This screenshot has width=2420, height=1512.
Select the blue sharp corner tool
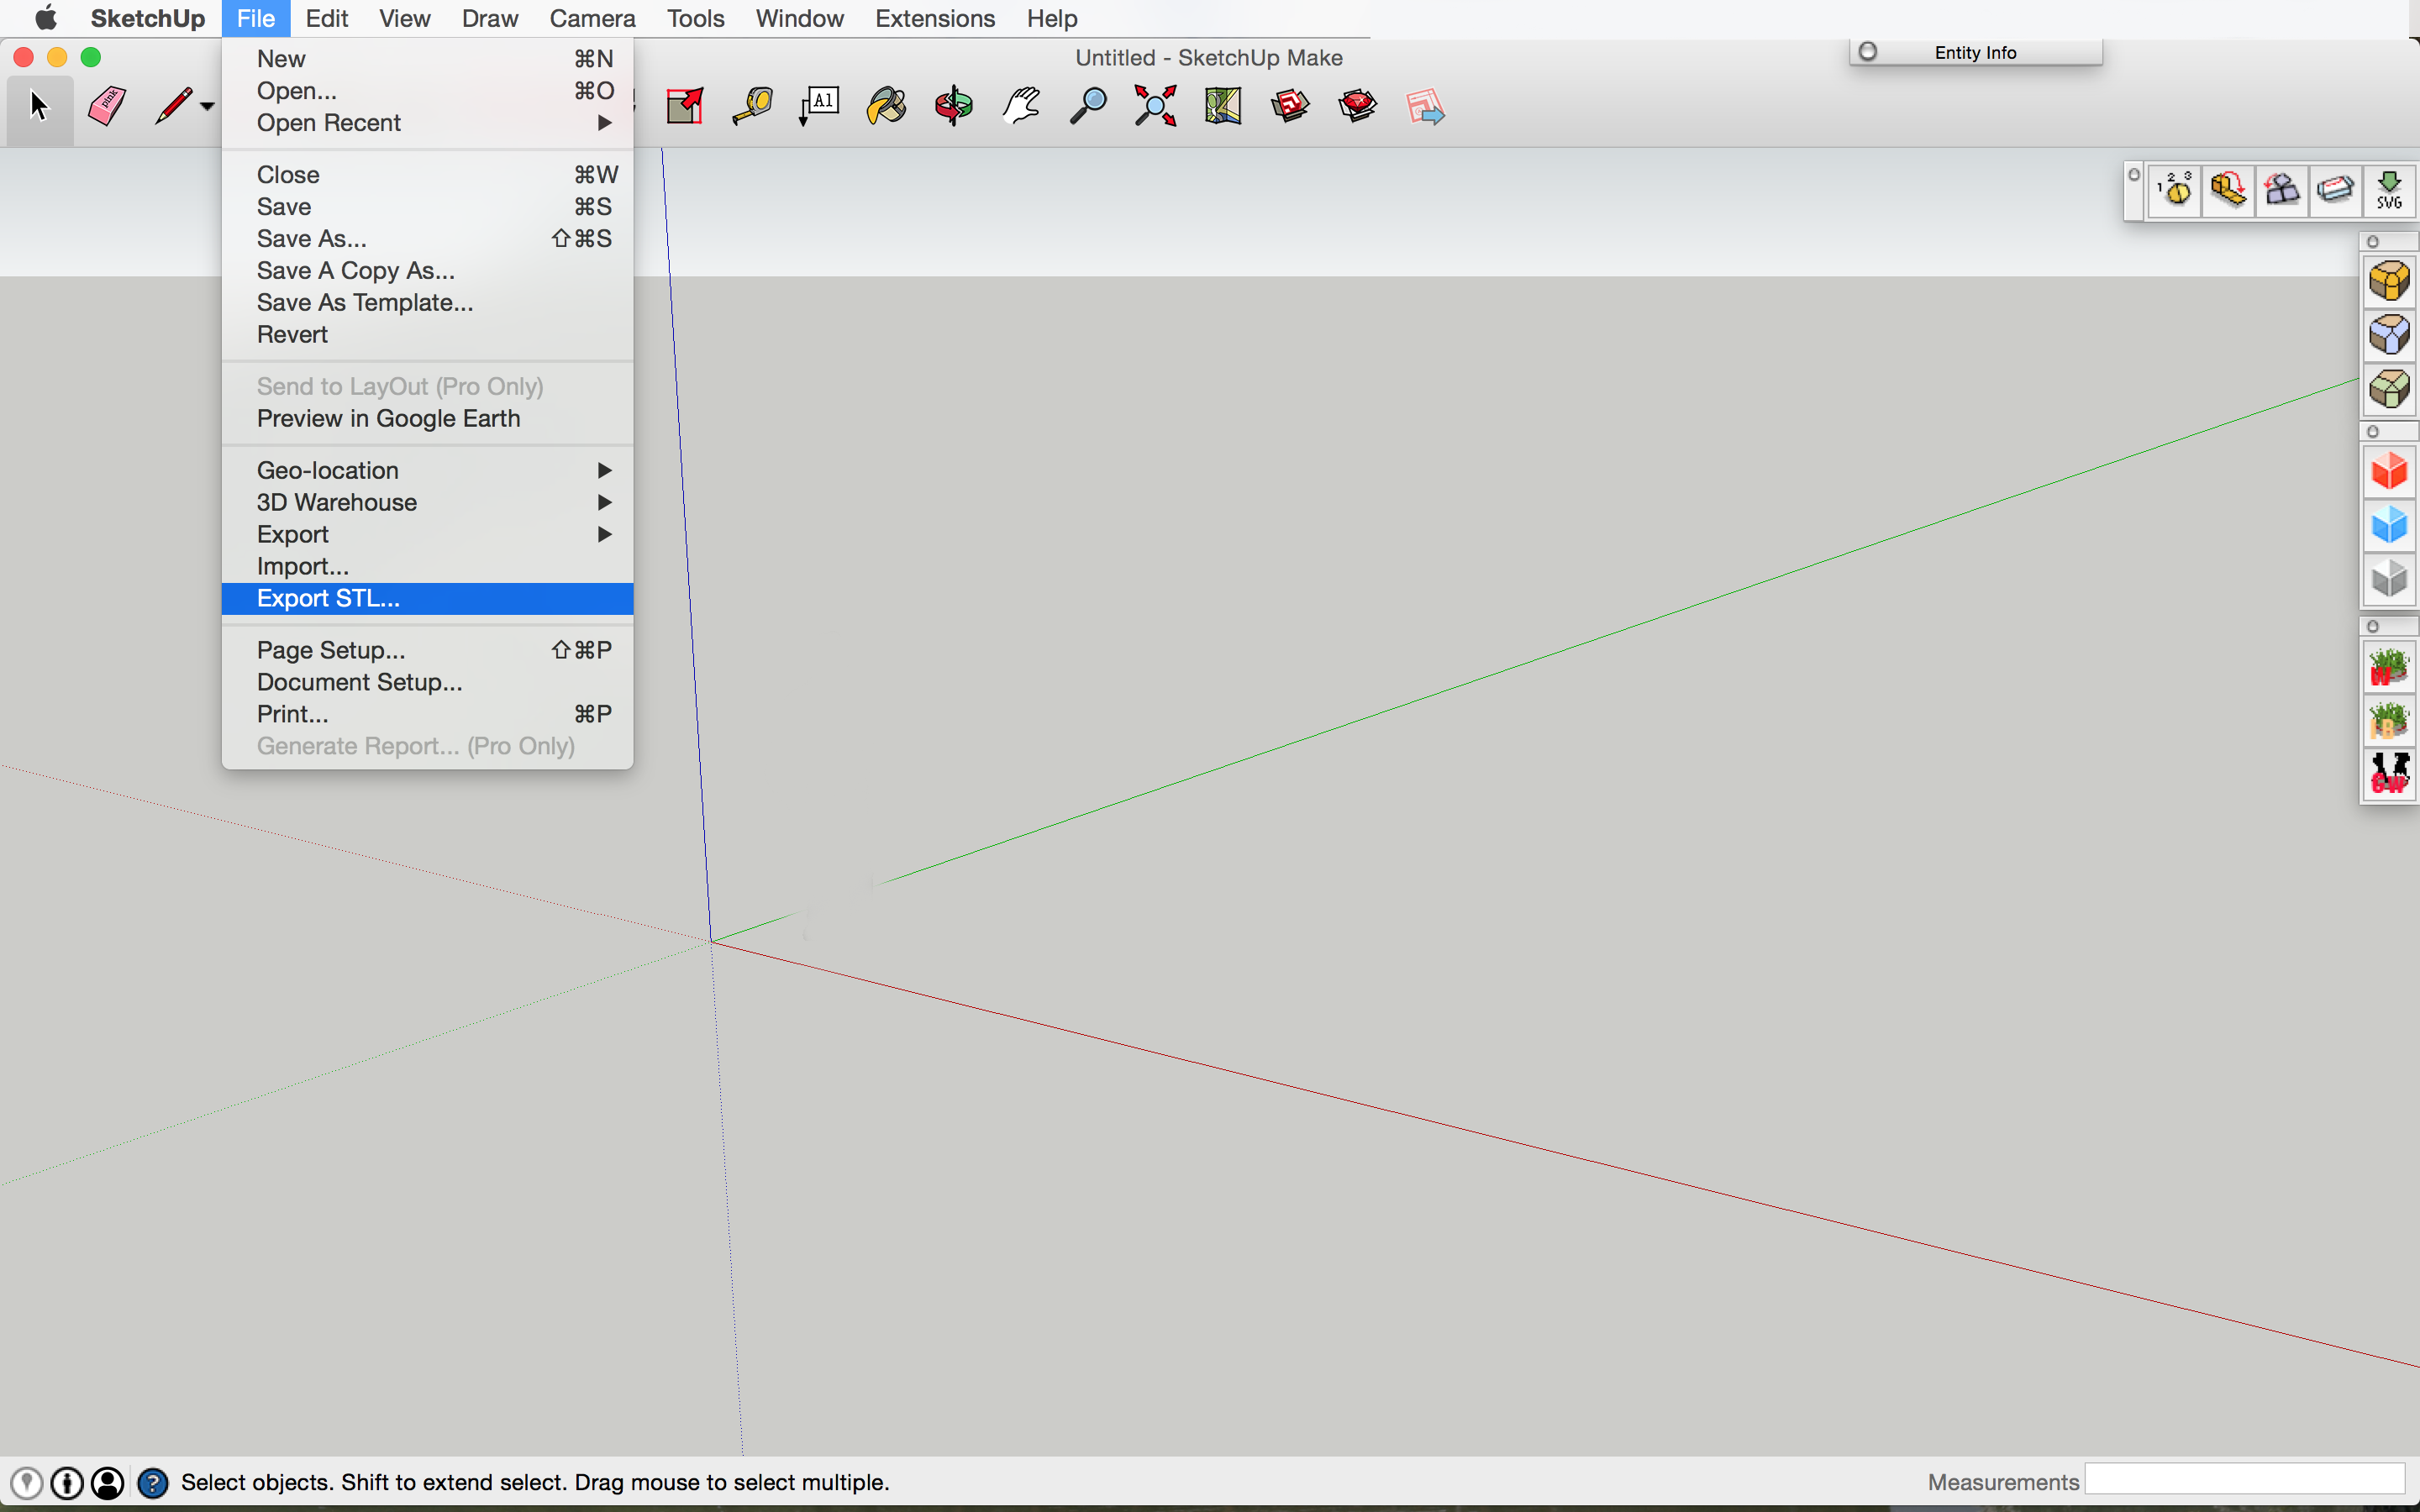coord(2389,335)
